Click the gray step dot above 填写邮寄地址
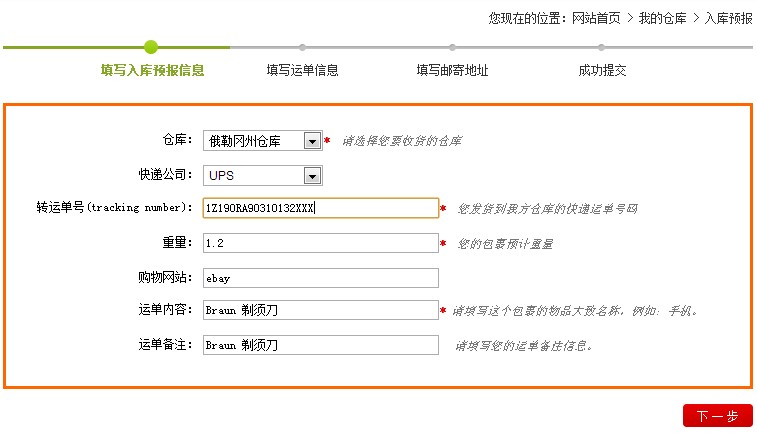 [x=452, y=46]
